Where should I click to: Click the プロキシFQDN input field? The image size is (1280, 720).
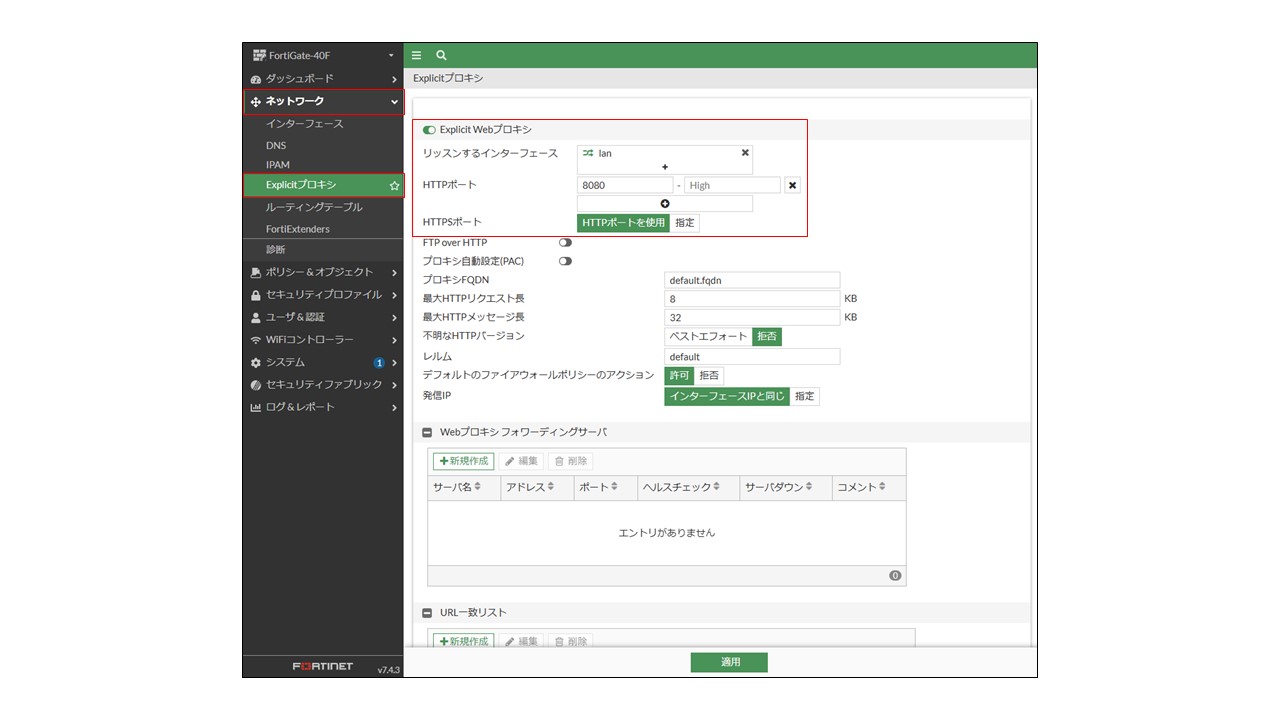pos(752,281)
